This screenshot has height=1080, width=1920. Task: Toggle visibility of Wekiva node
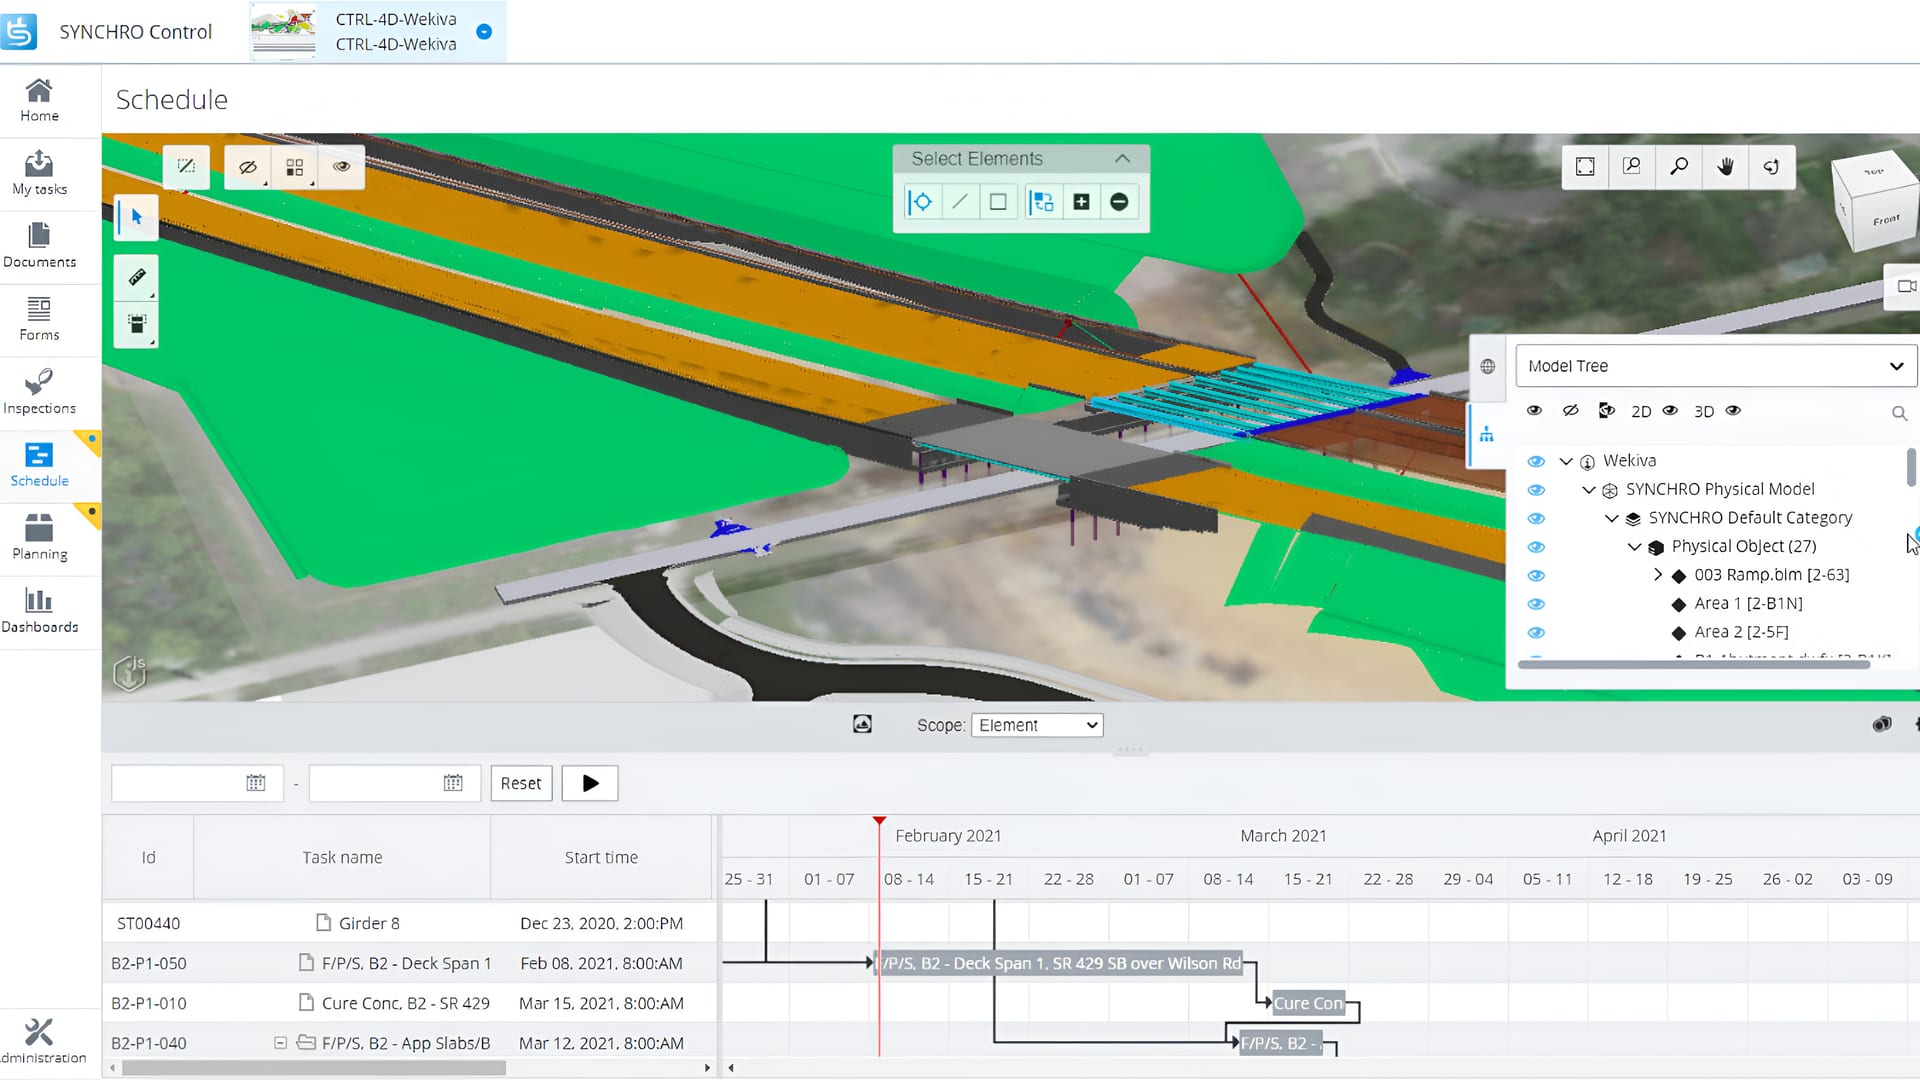click(1536, 461)
